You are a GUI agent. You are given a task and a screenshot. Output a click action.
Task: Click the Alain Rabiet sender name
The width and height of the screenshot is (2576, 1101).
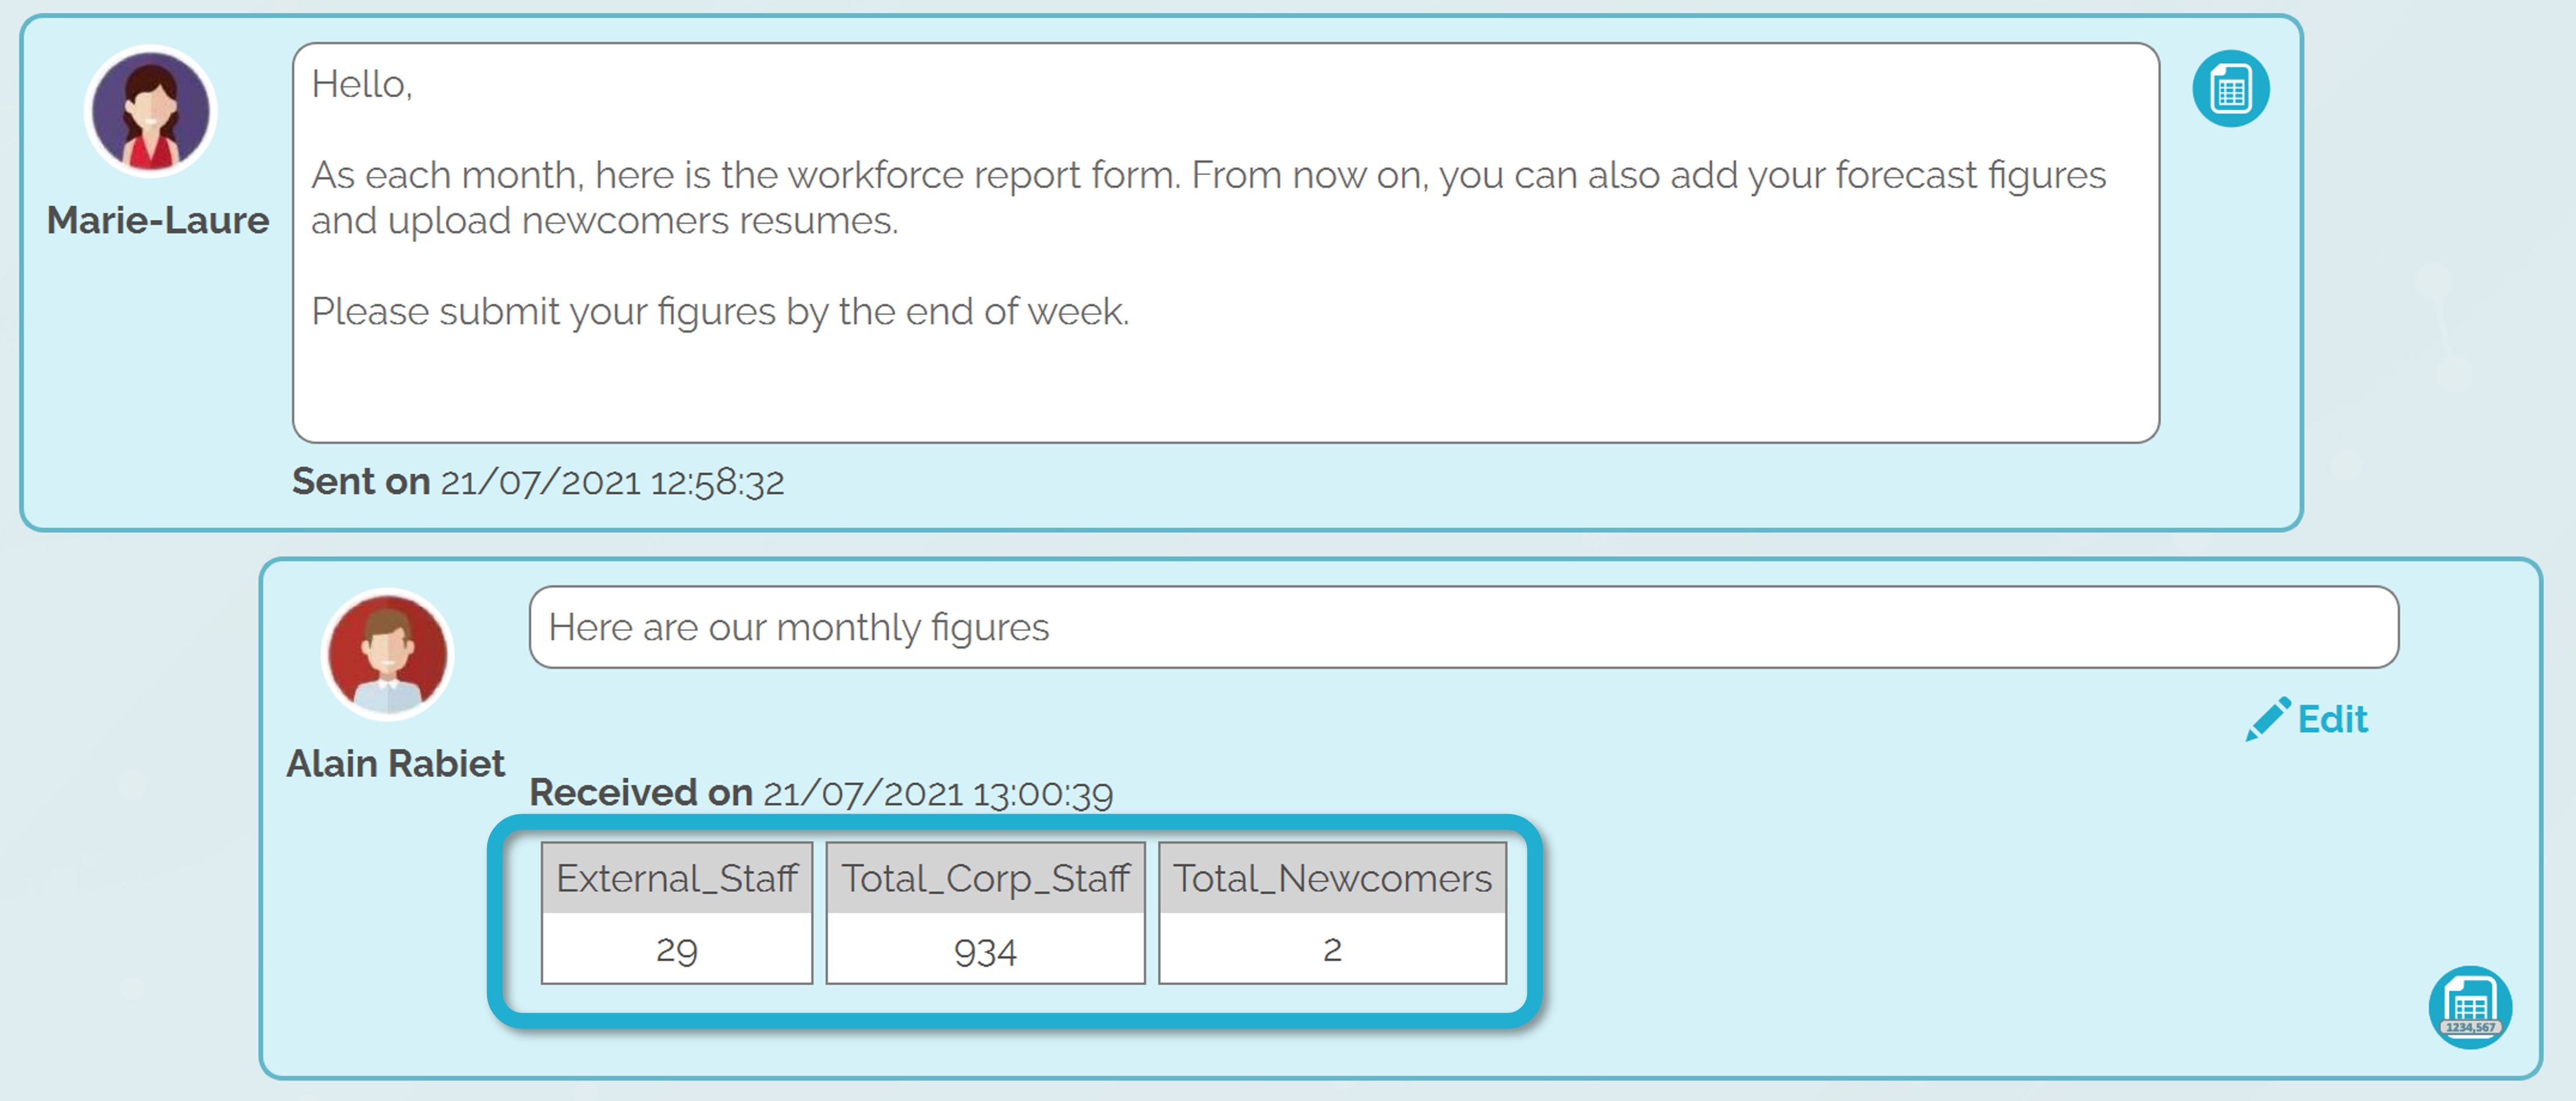[x=395, y=763]
